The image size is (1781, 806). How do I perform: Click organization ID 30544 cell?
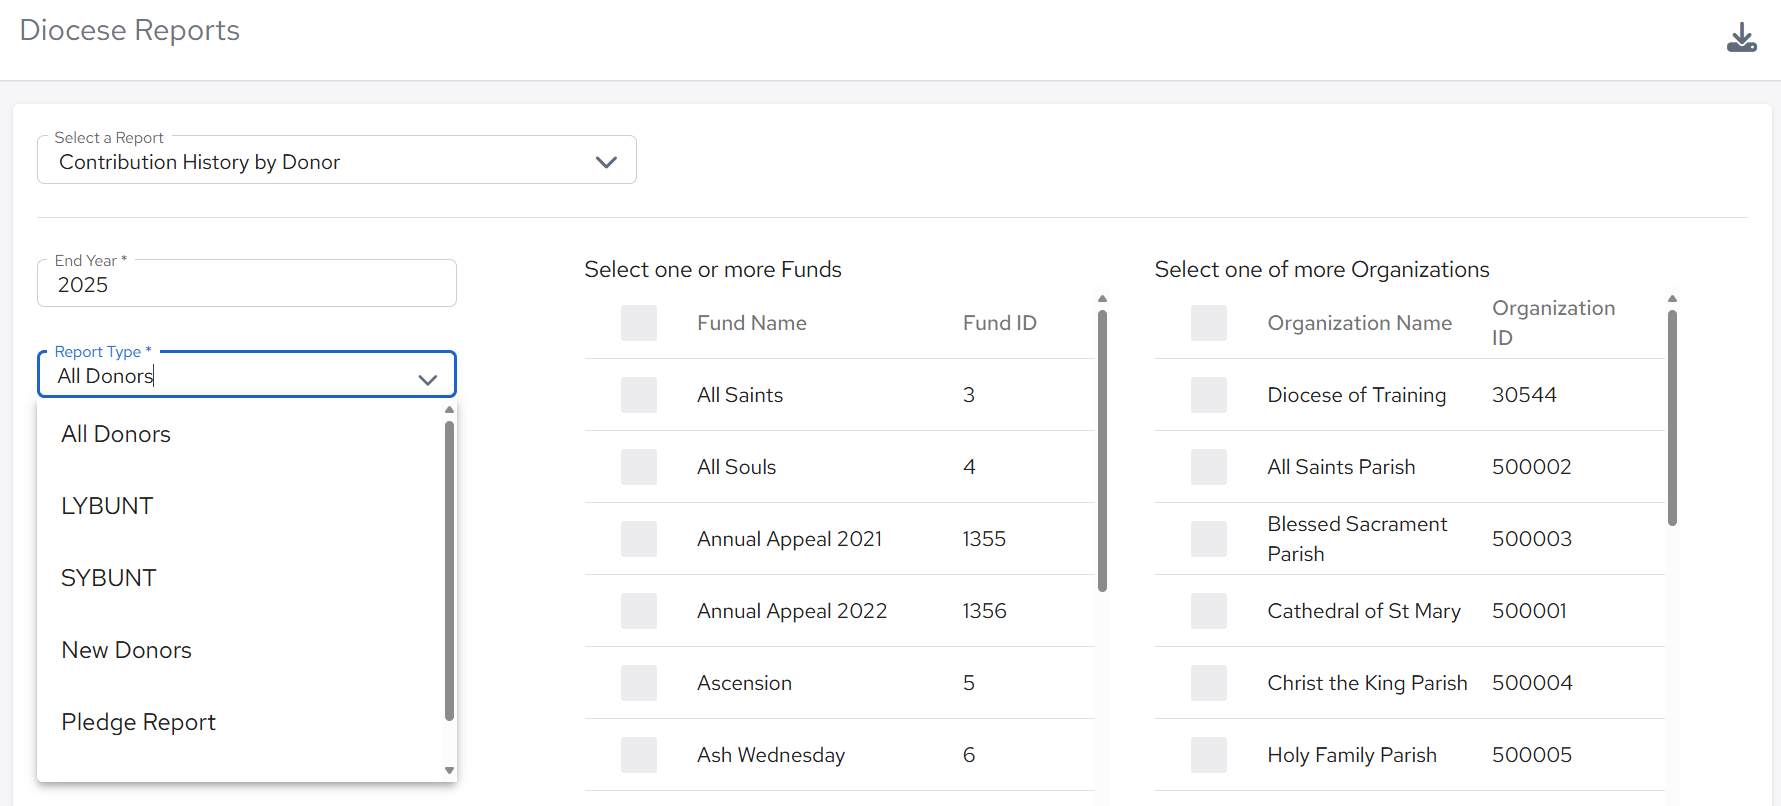1524,395
